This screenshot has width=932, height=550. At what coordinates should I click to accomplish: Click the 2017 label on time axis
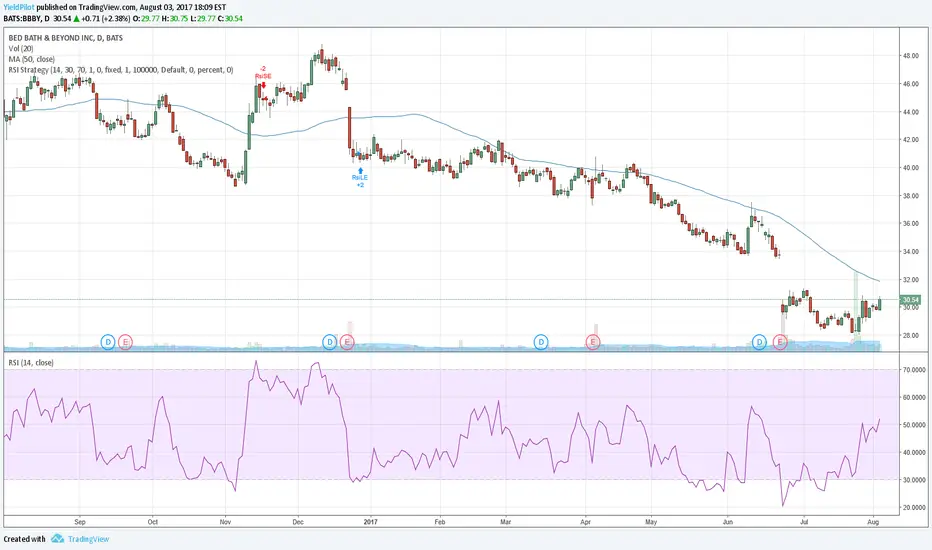(x=370, y=522)
